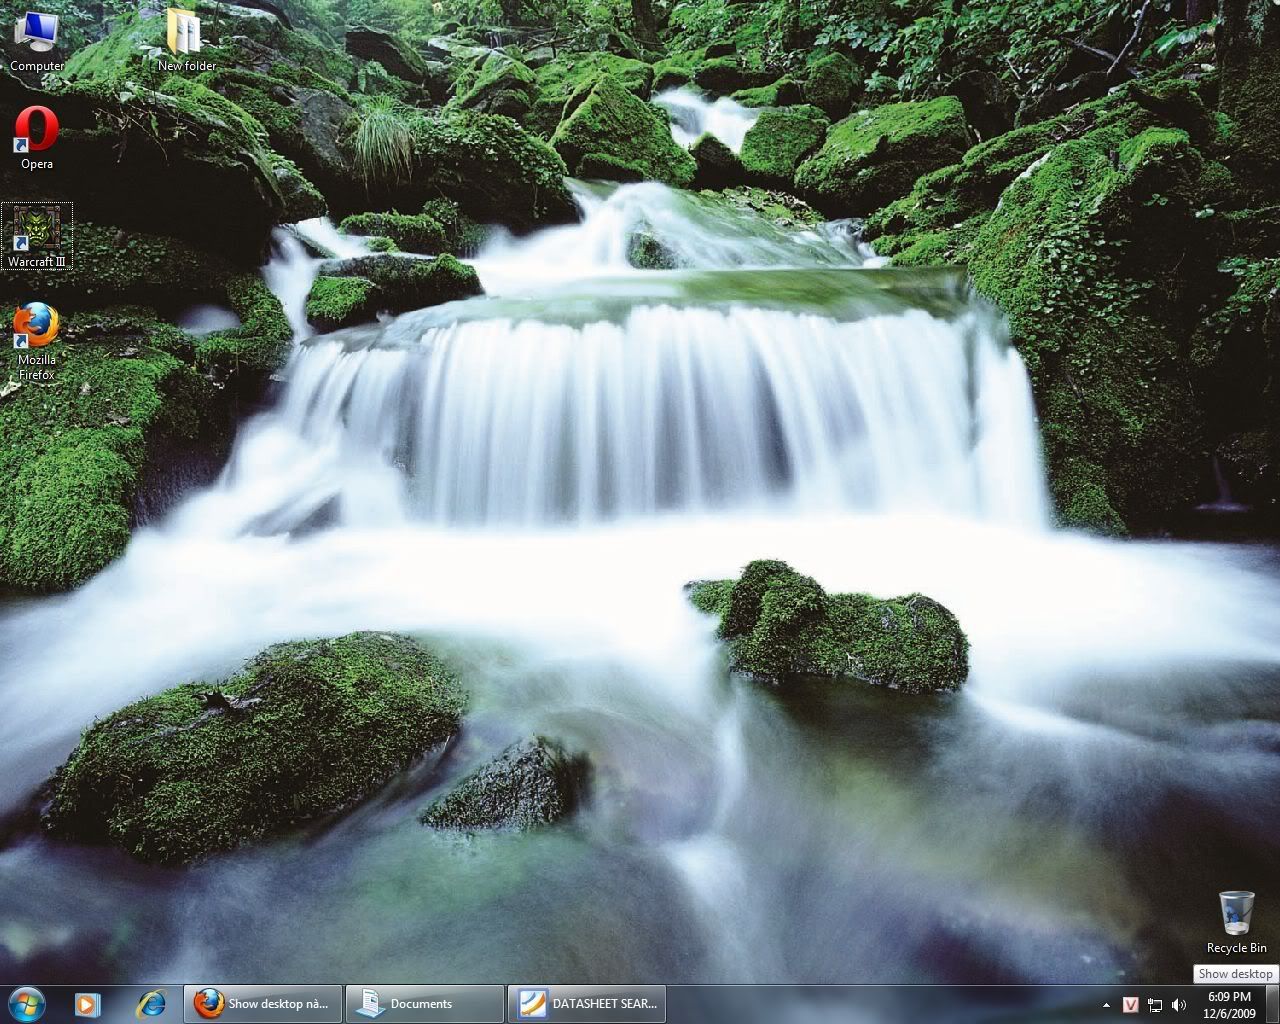
Task: Open the clock showing 6:09 PM
Action: pos(1229,1004)
